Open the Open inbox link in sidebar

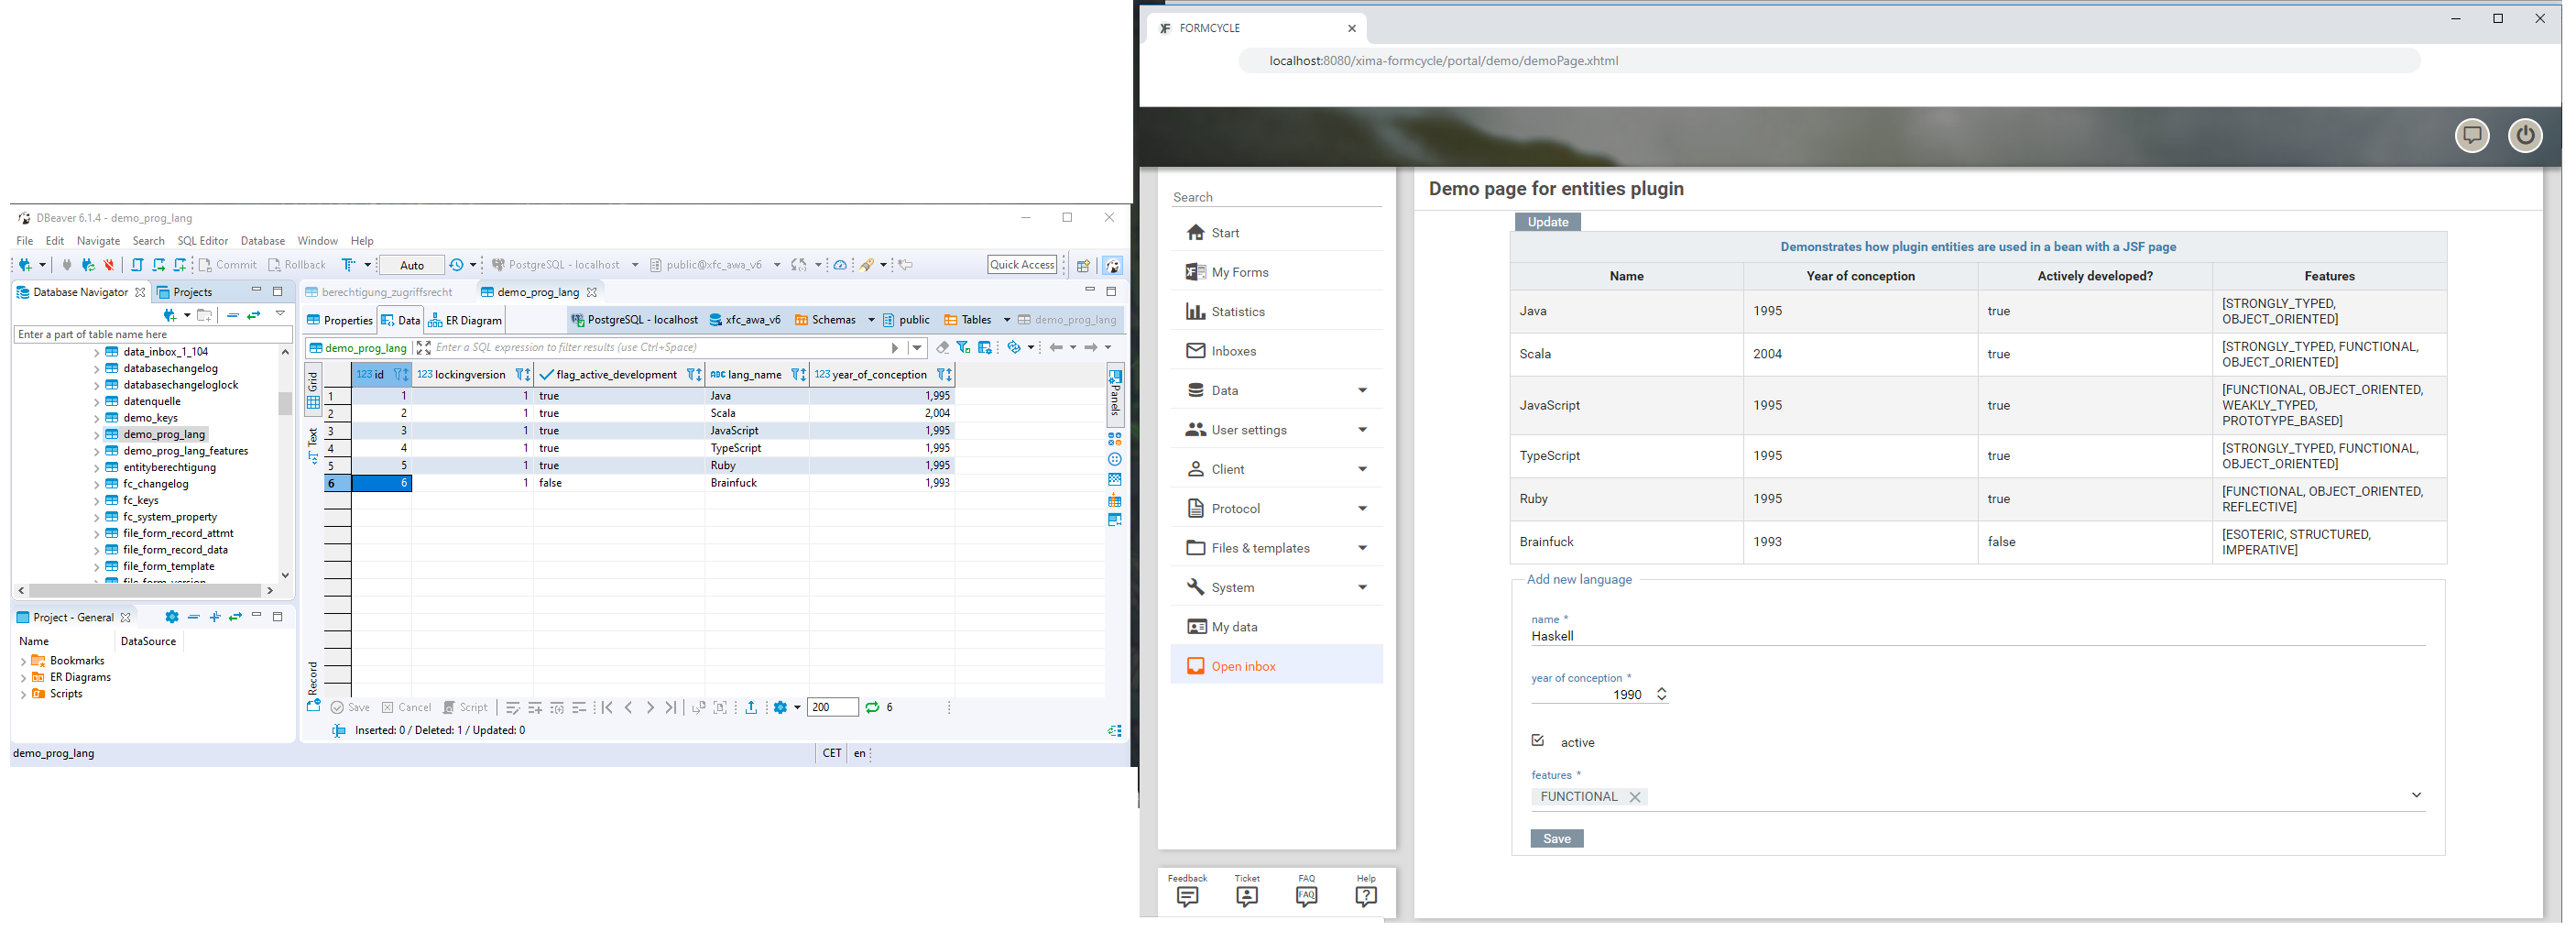[x=1276, y=666]
